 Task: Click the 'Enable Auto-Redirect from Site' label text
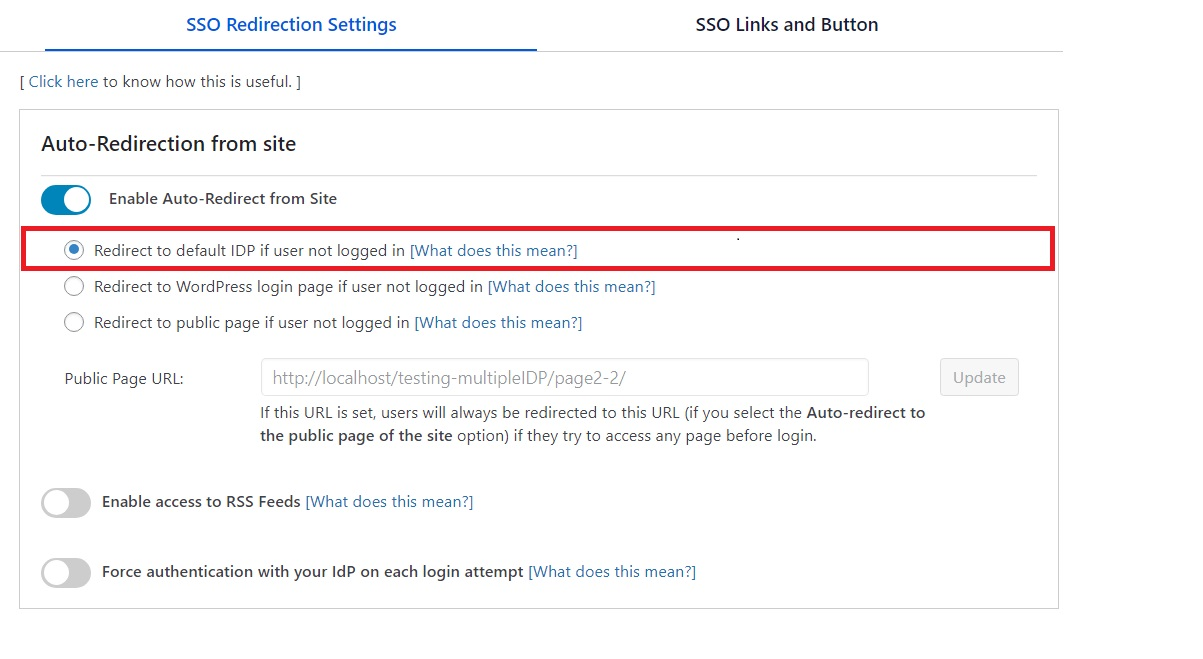(x=222, y=199)
